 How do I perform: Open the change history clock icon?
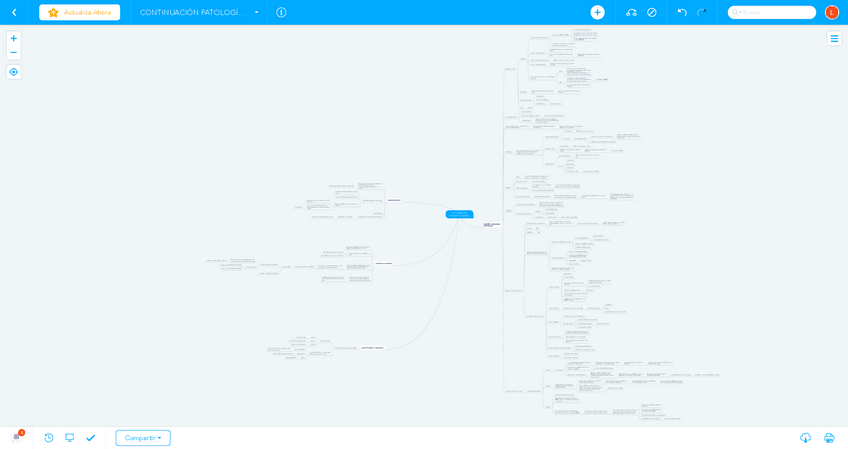(49, 438)
